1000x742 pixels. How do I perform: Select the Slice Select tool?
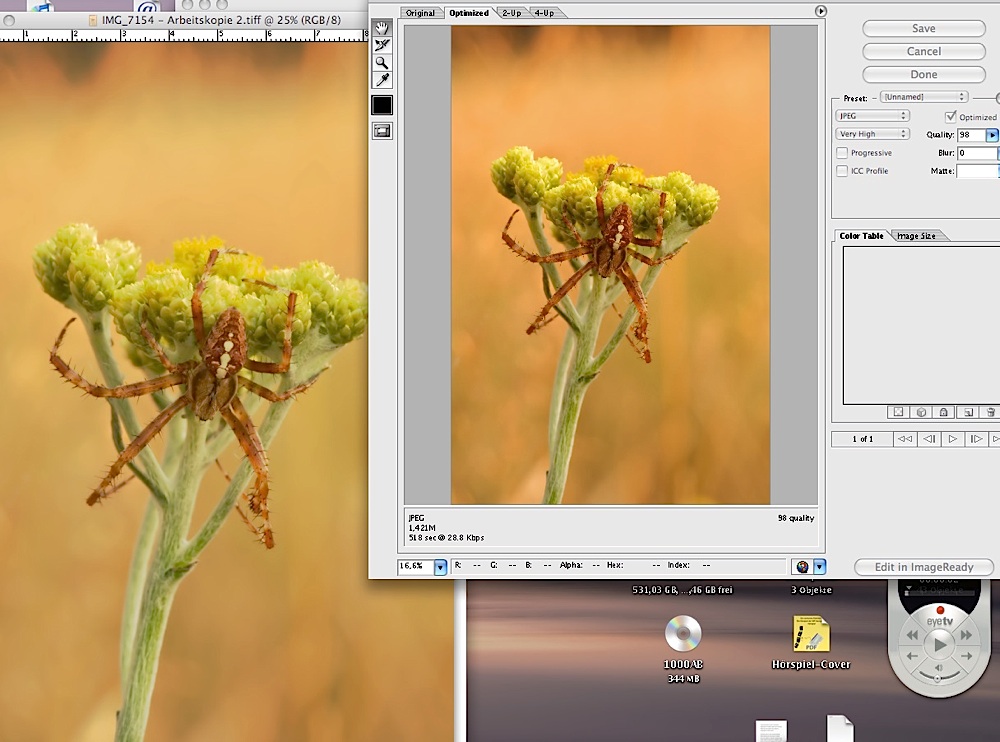[381, 43]
